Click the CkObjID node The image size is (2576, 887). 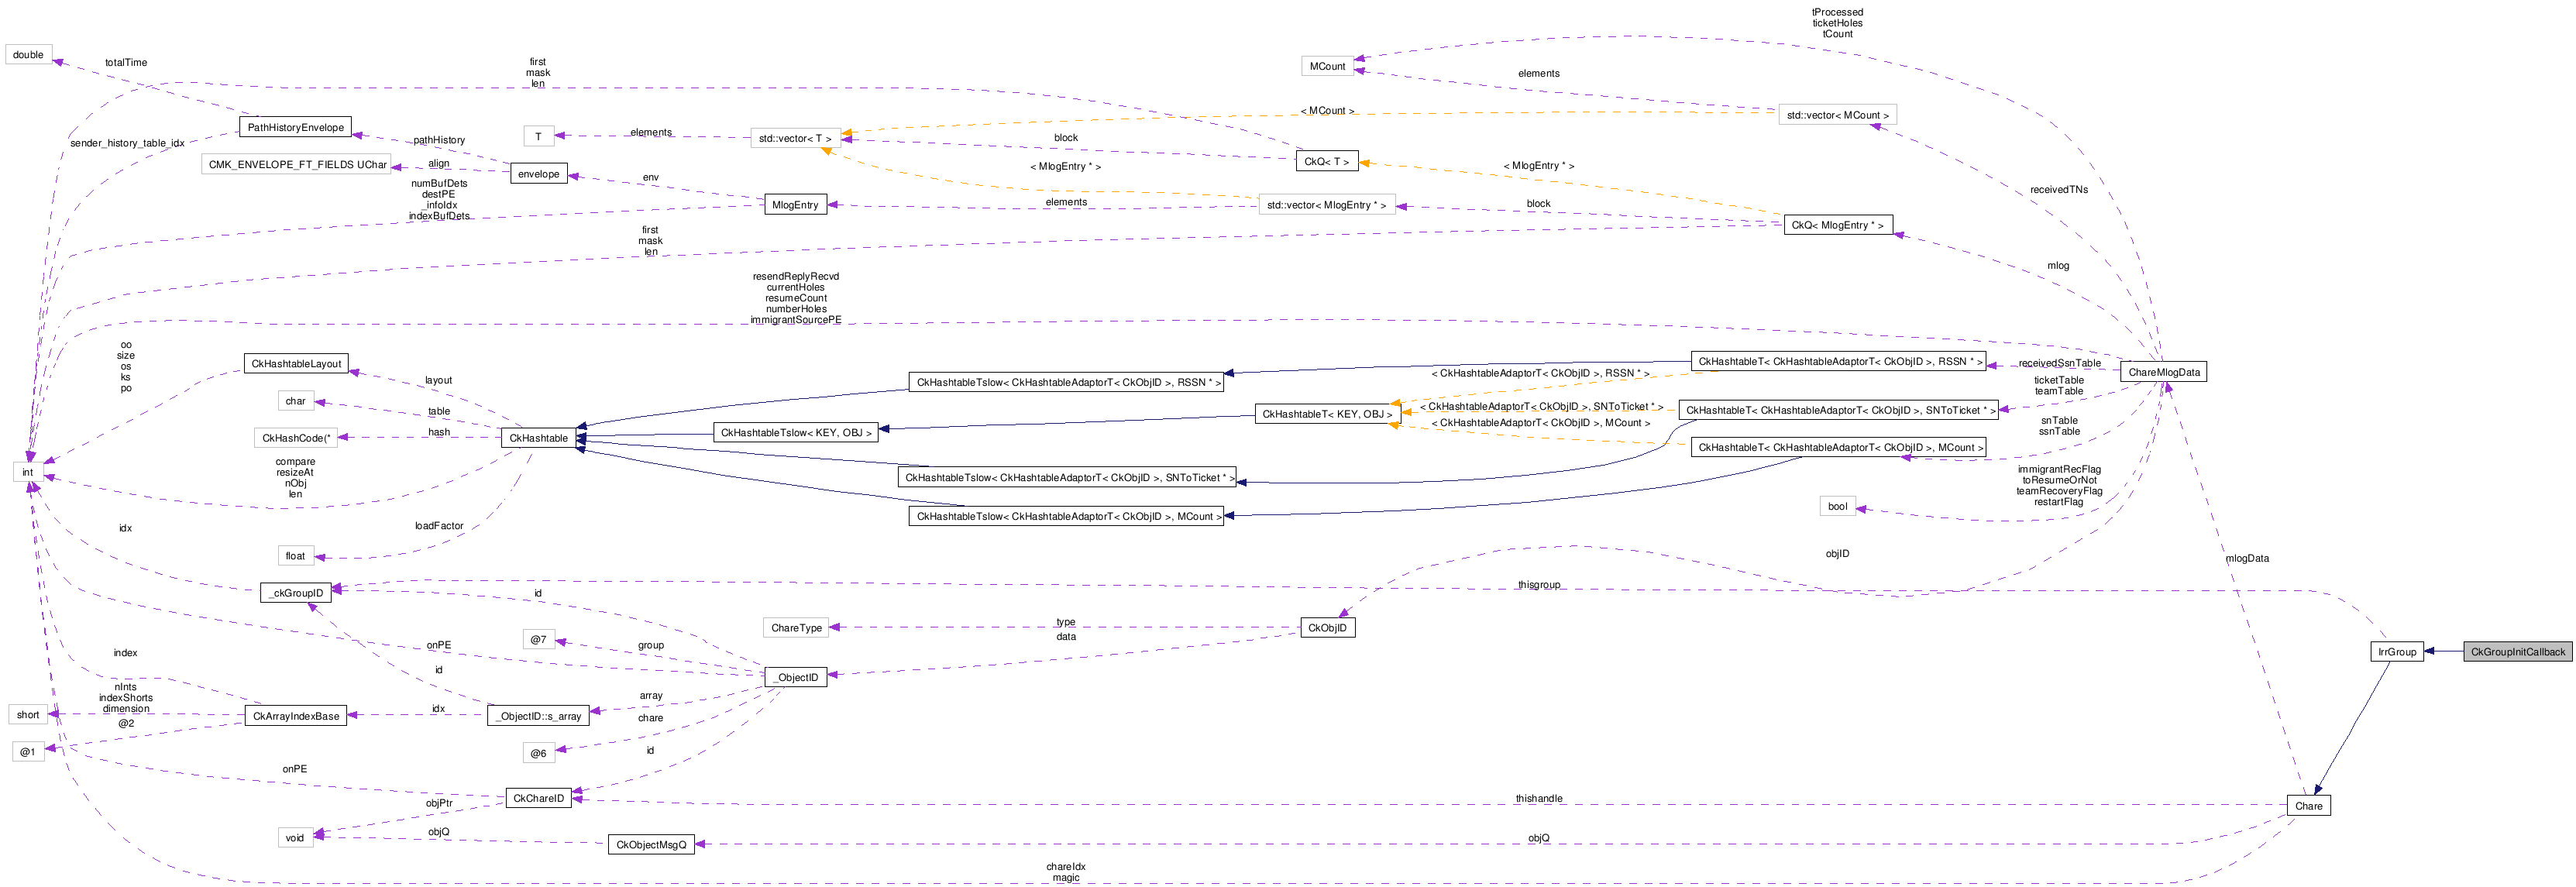click(1327, 628)
